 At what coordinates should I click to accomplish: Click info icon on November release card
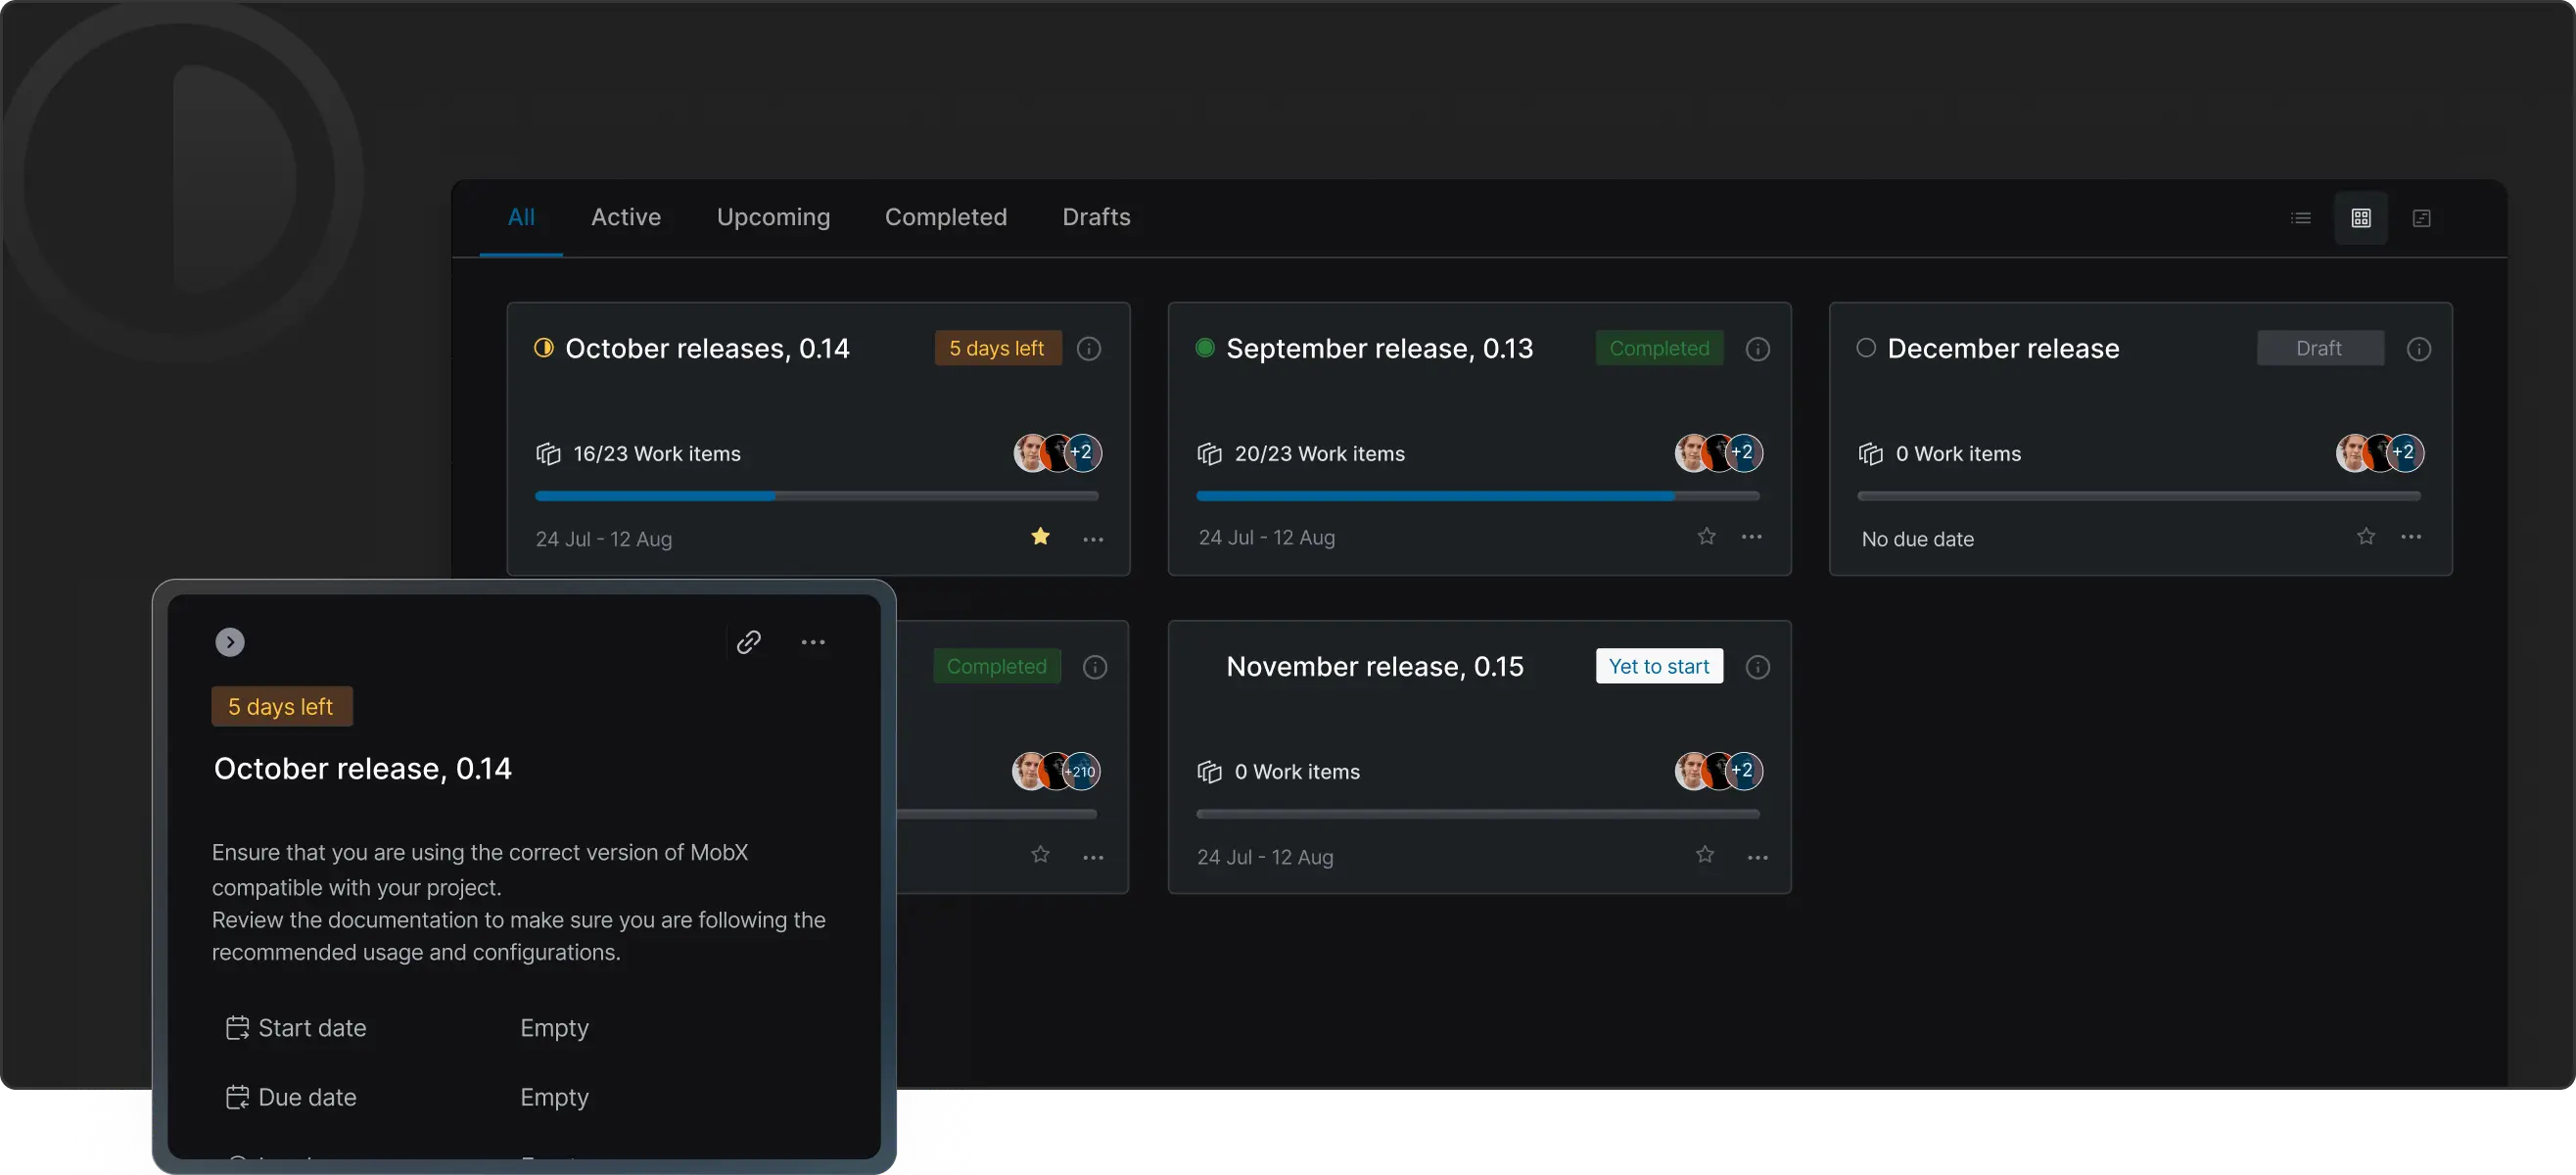point(1757,667)
